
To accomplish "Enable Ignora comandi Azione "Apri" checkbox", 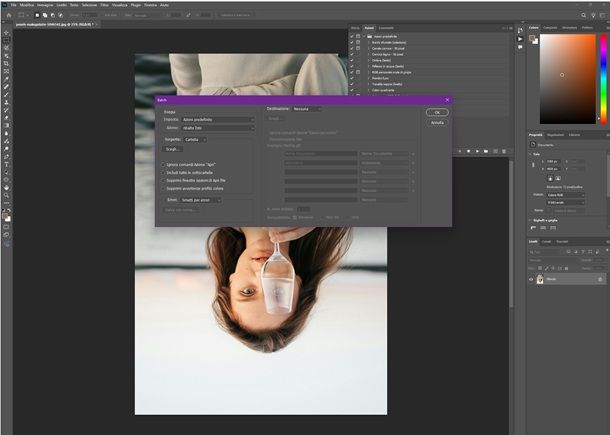I will 164,165.
